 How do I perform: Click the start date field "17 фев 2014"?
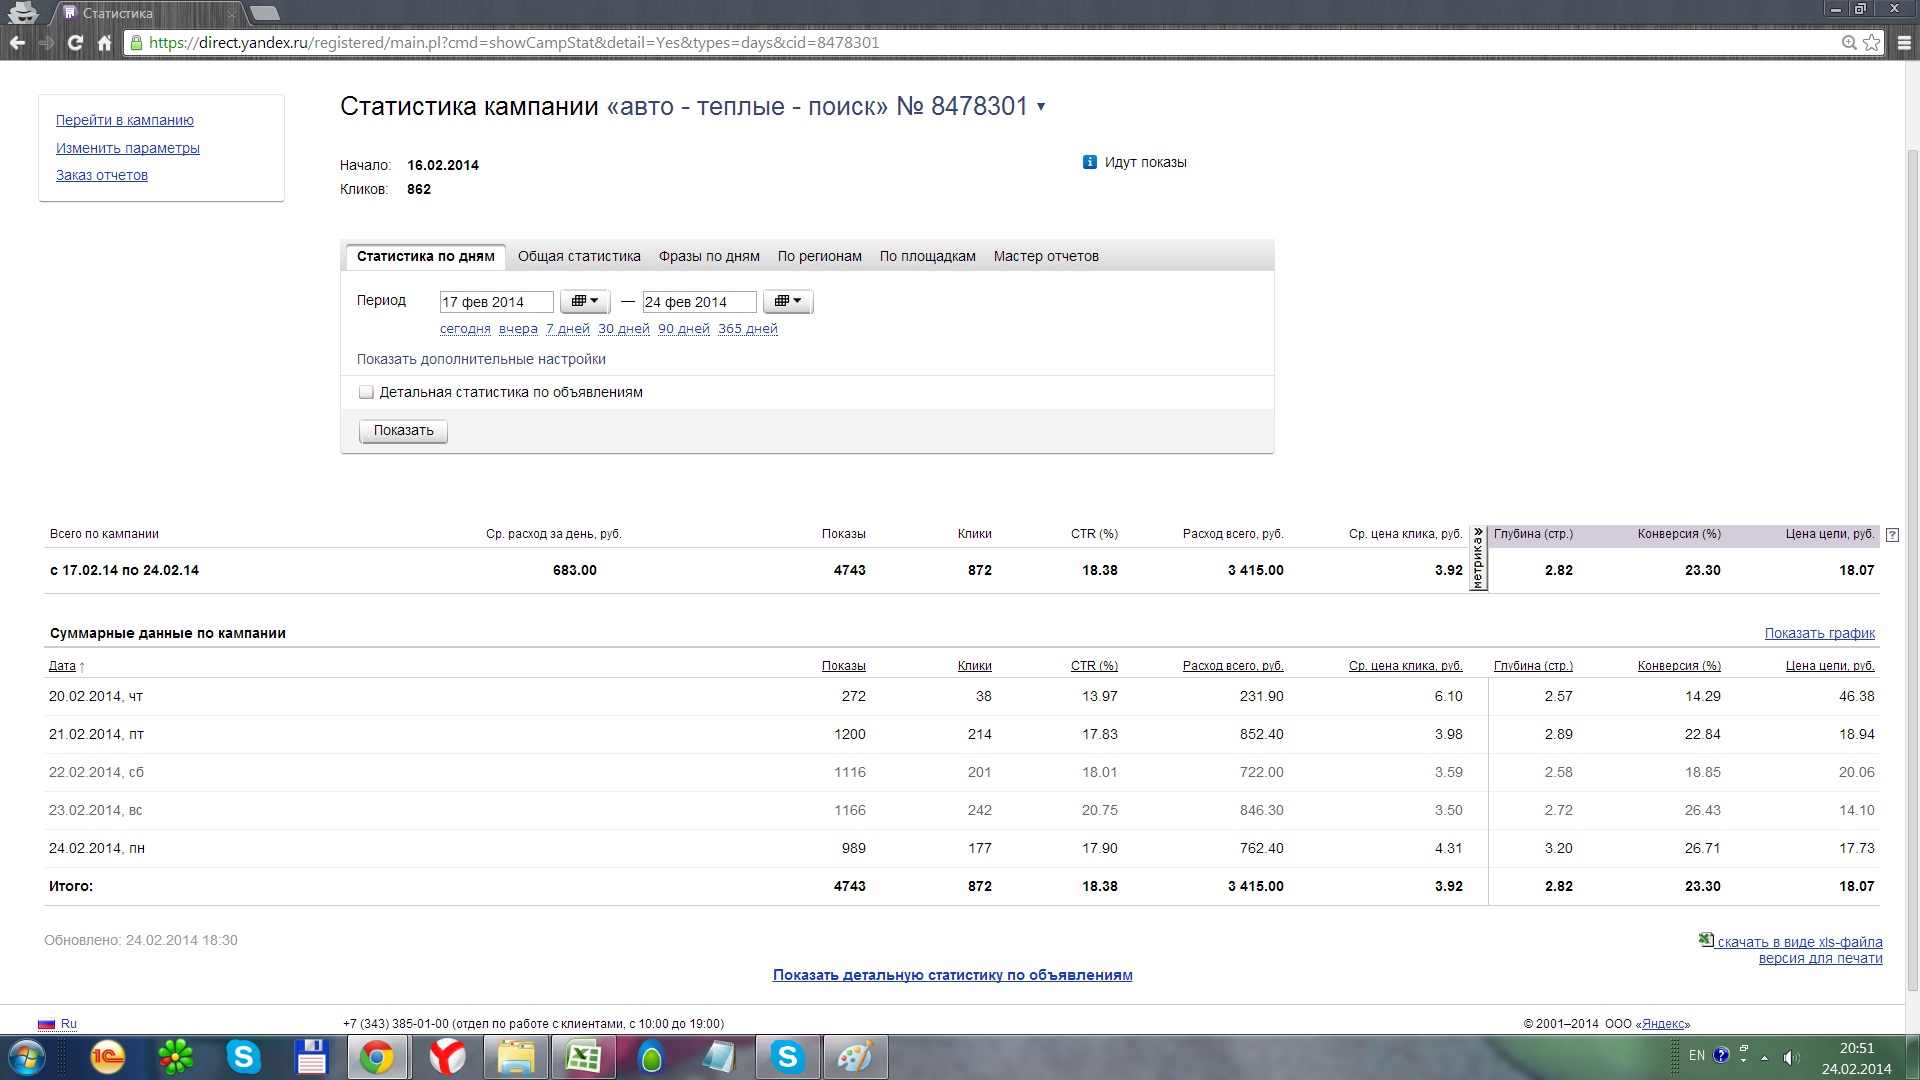495,302
